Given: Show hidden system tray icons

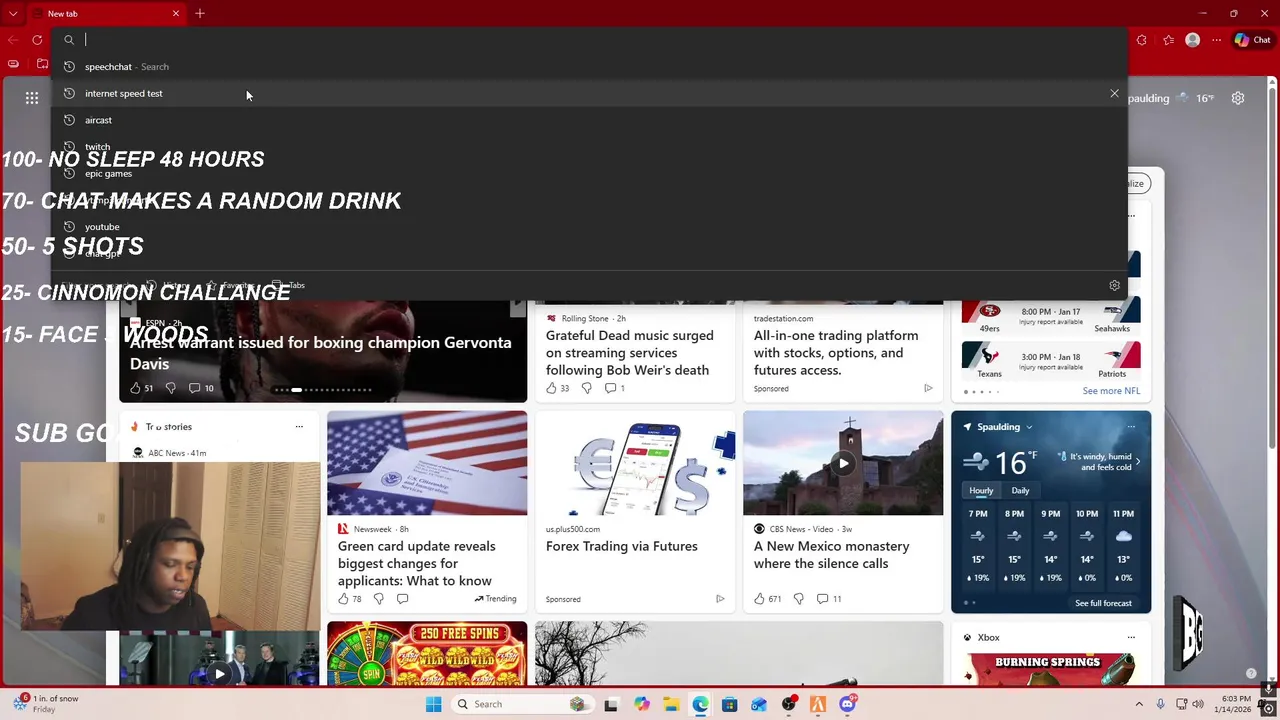Looking at the screenshot, I should (x=1139, y=704).
